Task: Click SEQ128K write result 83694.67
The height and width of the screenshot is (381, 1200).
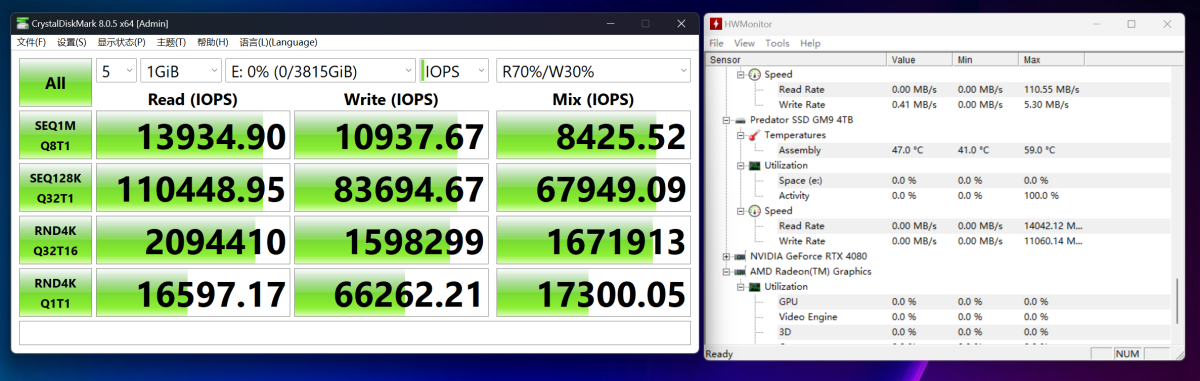Action: (x=391, y=187)
